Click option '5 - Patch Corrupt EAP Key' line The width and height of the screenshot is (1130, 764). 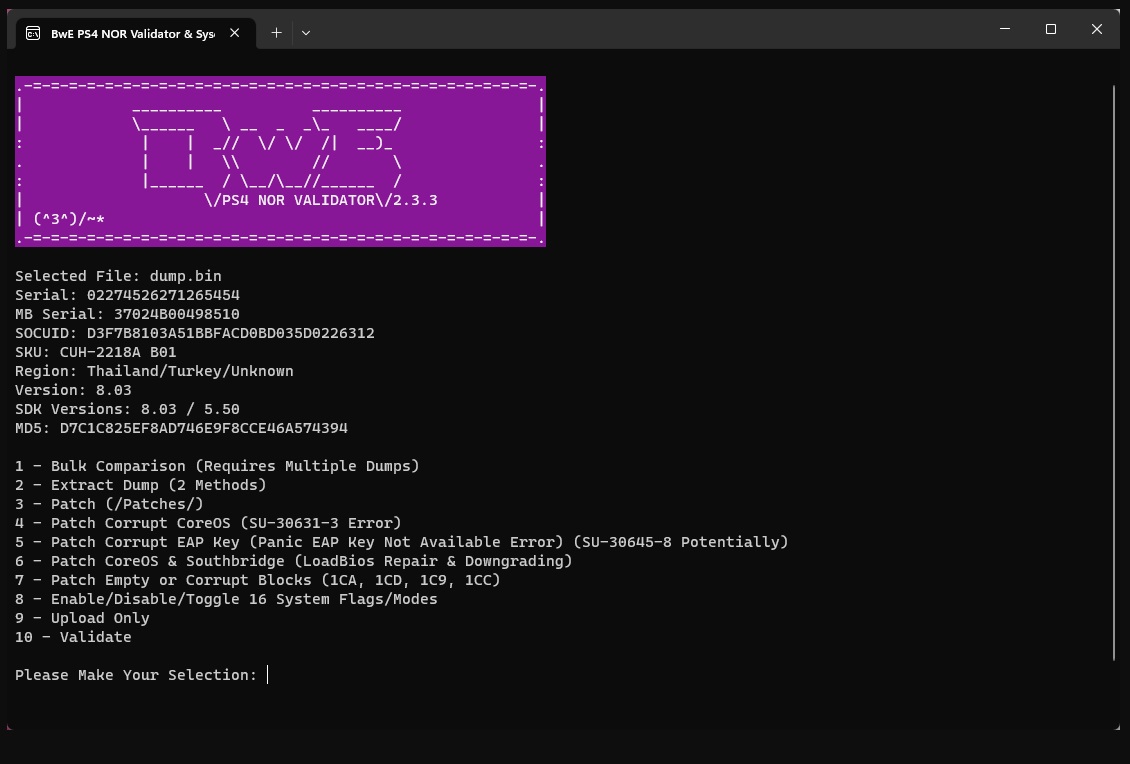click(x=402, y=542)
